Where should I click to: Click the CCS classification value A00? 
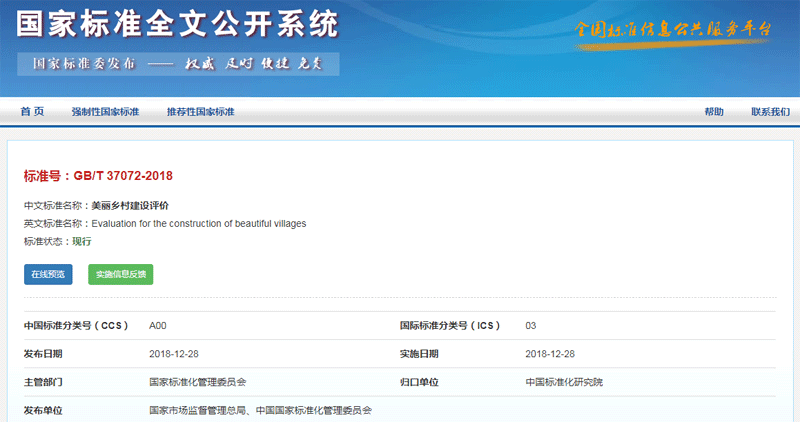pyautogui.click(x=158, y=326)
